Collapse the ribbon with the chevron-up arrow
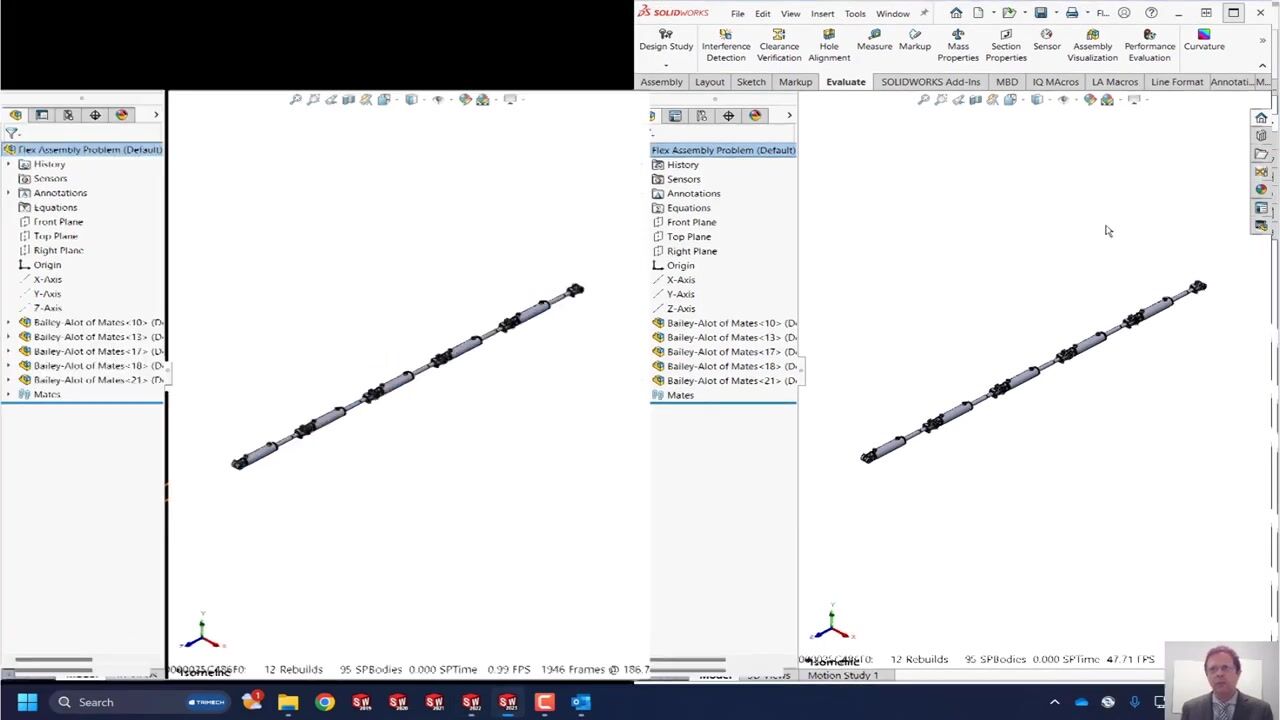 1262,65
